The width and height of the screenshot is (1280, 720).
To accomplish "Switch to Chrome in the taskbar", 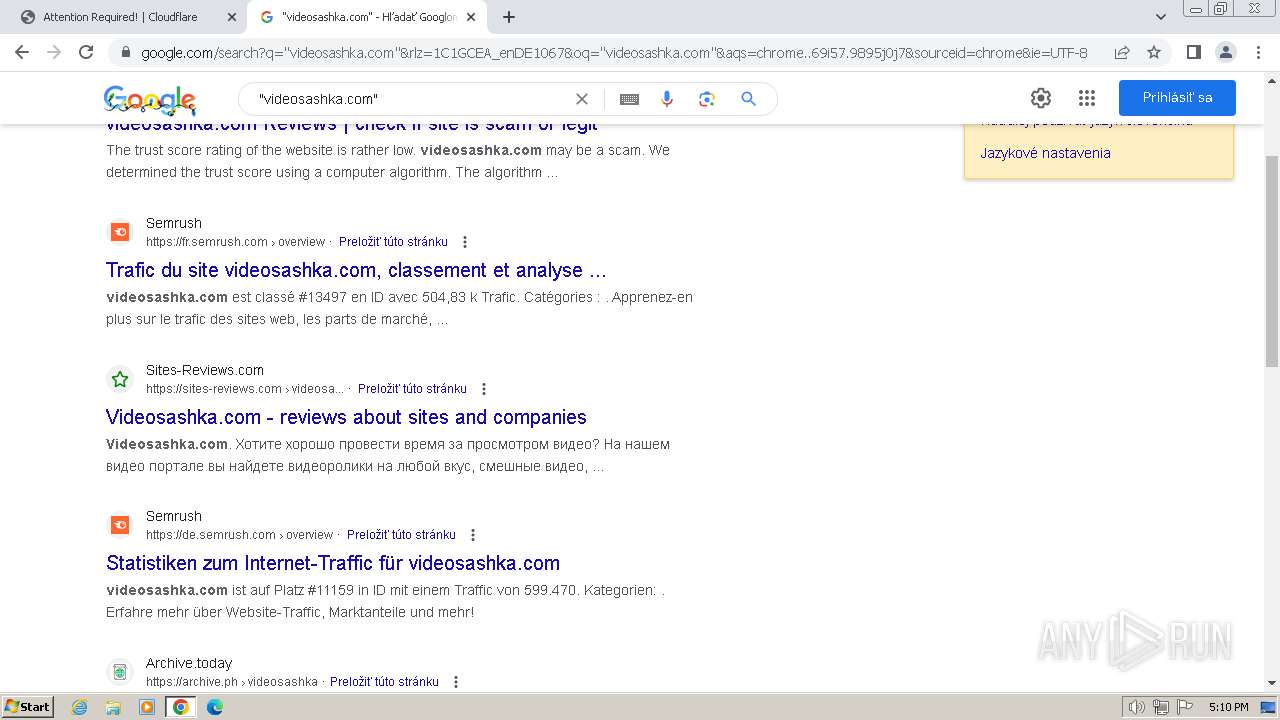I will [181, 707].
